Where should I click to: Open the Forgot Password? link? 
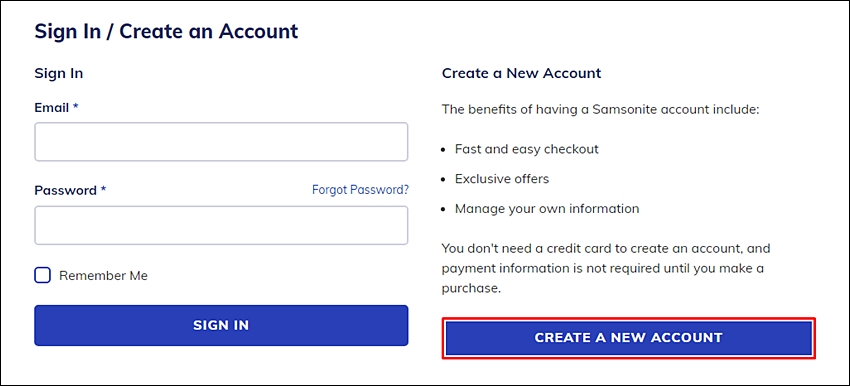(x=360, y=190)
